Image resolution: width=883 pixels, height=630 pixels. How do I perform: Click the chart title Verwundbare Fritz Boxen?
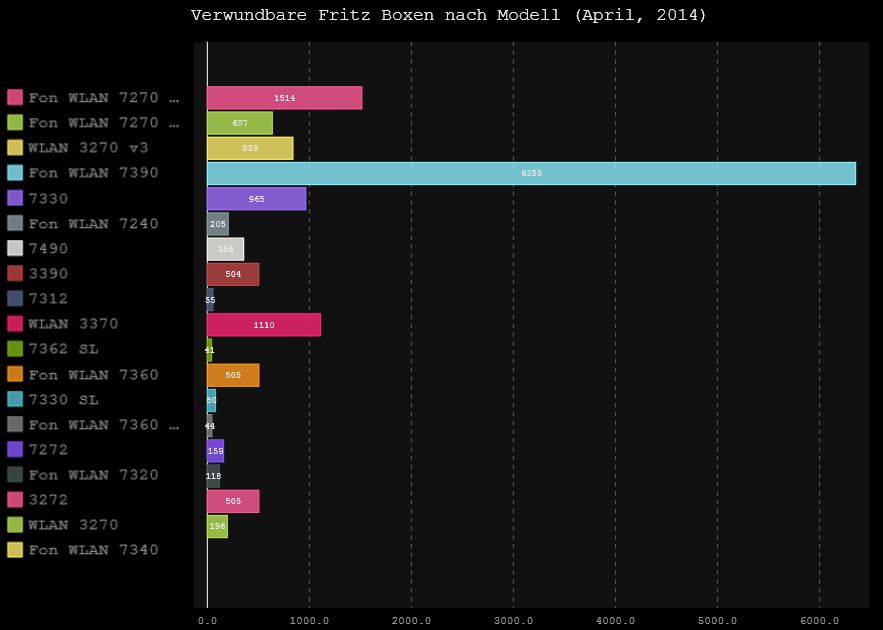click(448, 15)
